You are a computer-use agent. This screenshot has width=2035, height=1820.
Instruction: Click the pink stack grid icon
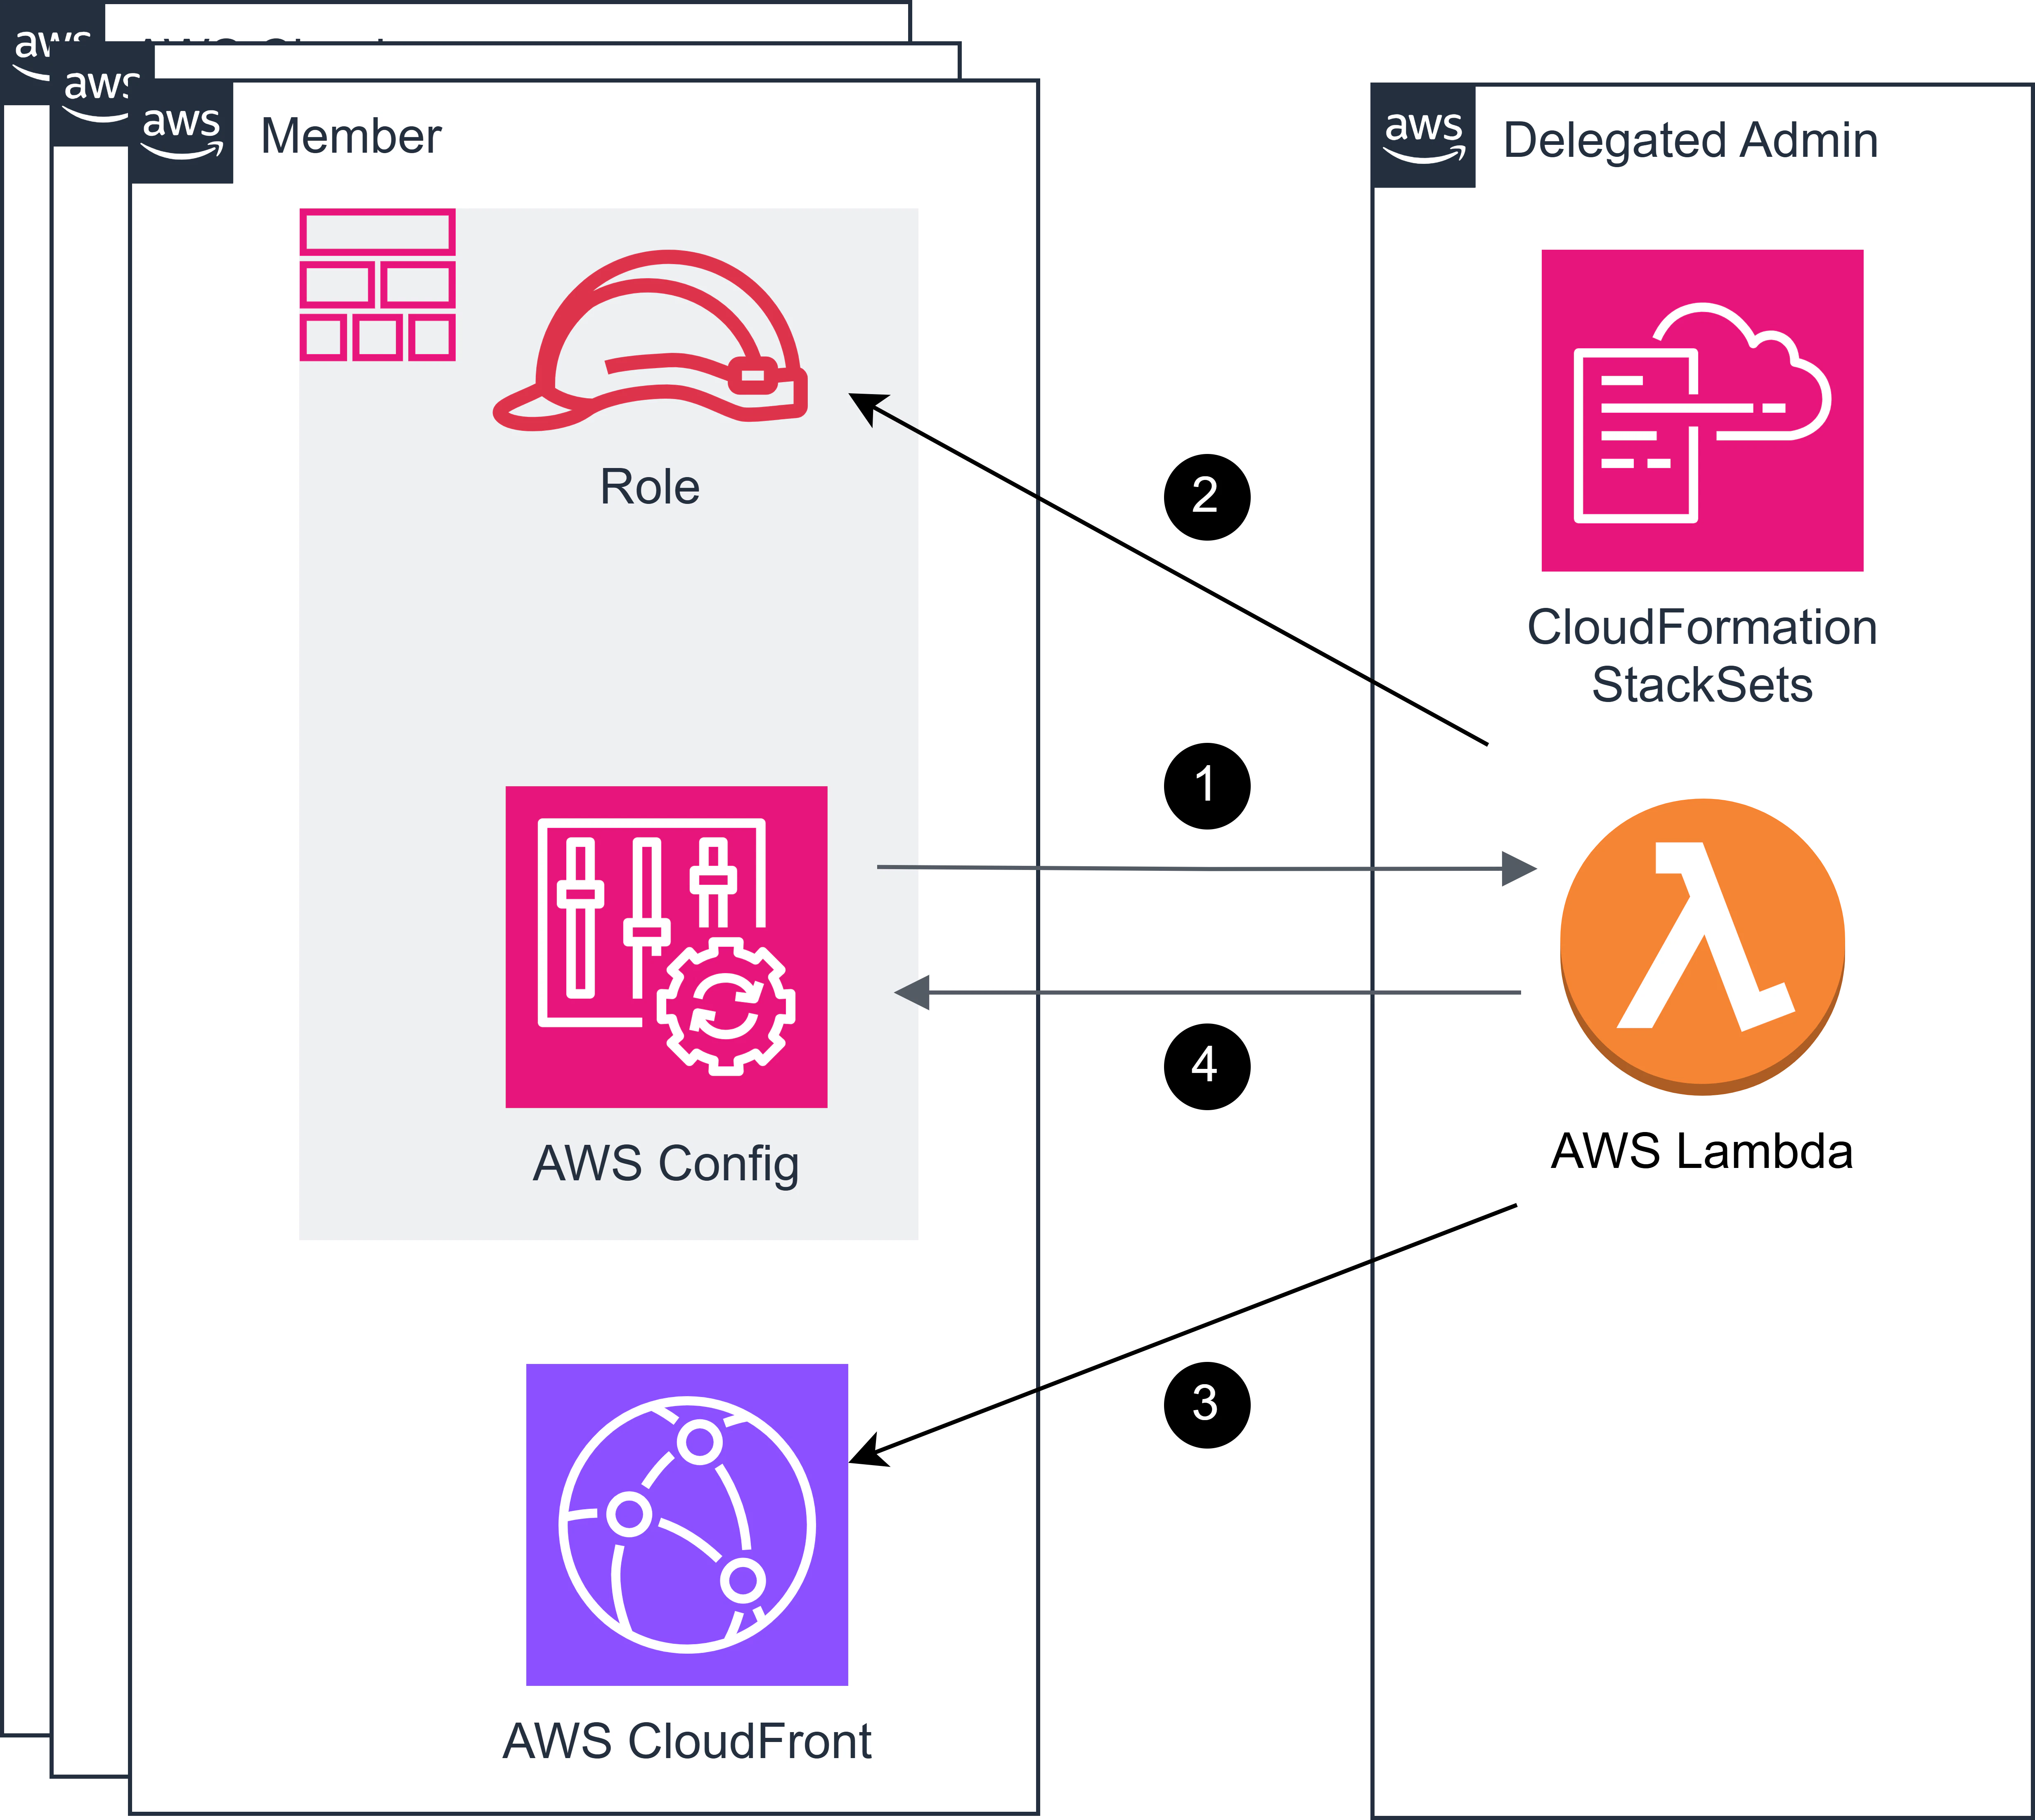[378, 285]
